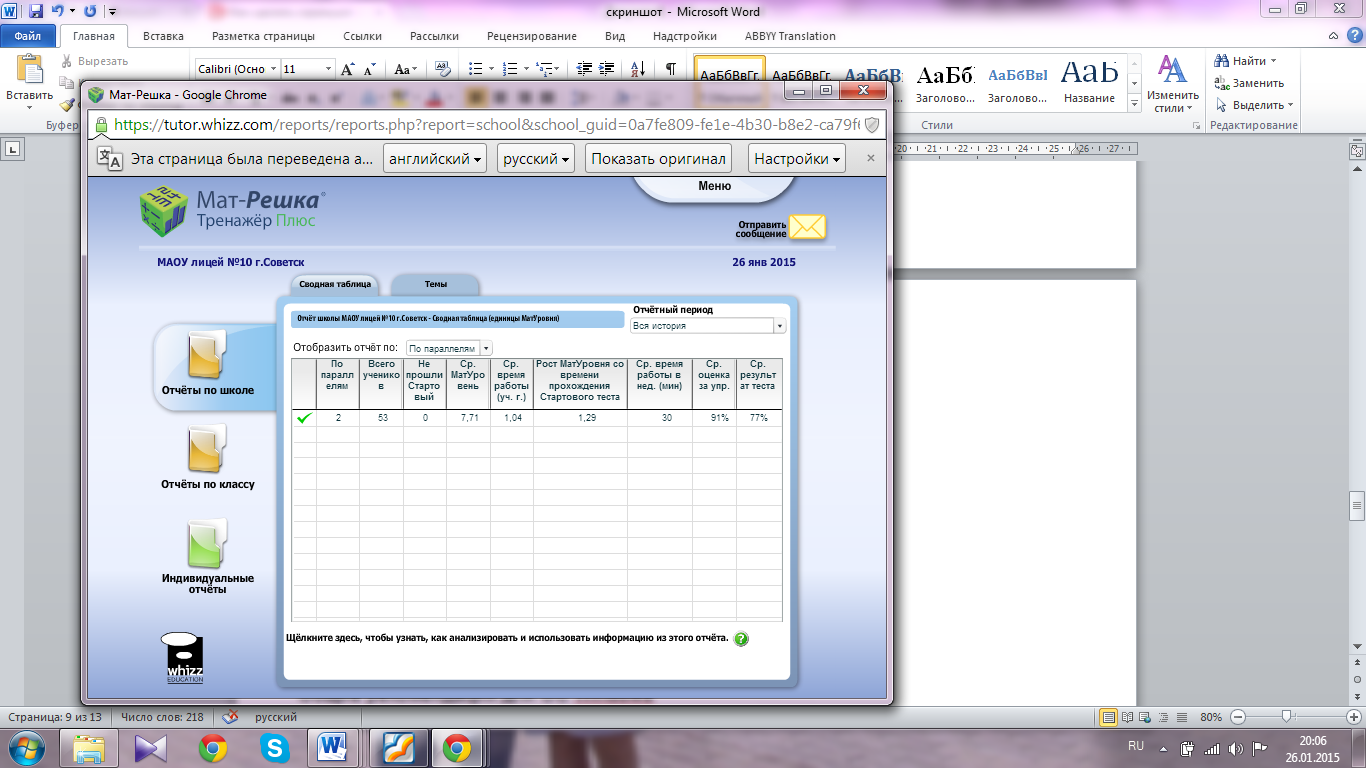The image size is (1366, 768).
Task: Open the Class Reports folder icon
Action: pos(207,448)
